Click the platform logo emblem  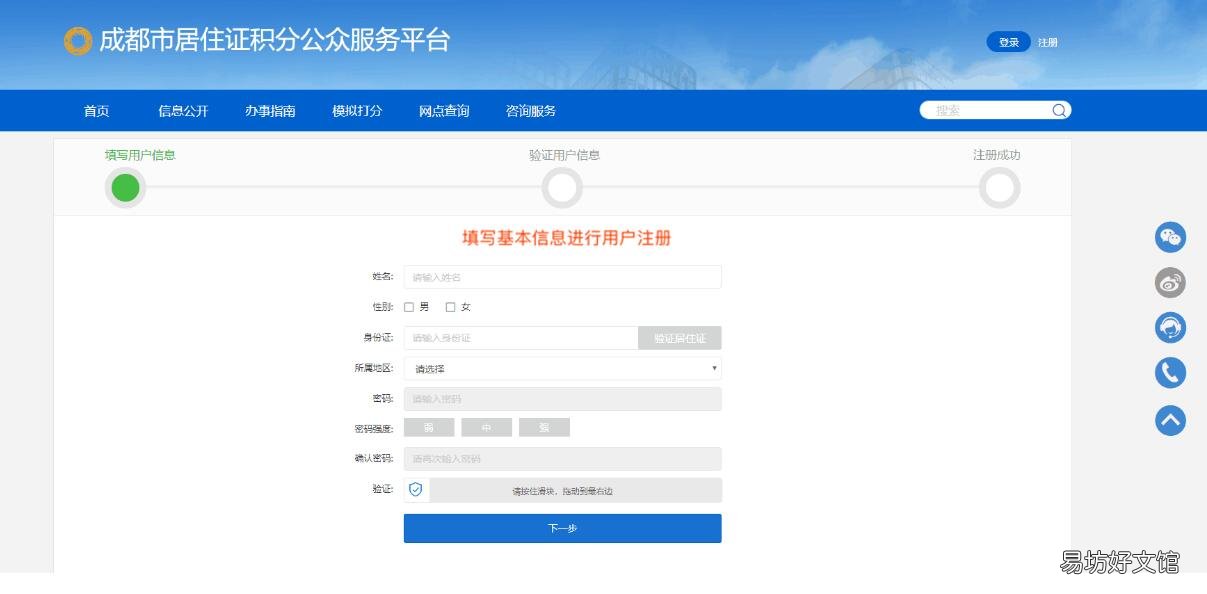pyautogui.click(x=77, y=41)
